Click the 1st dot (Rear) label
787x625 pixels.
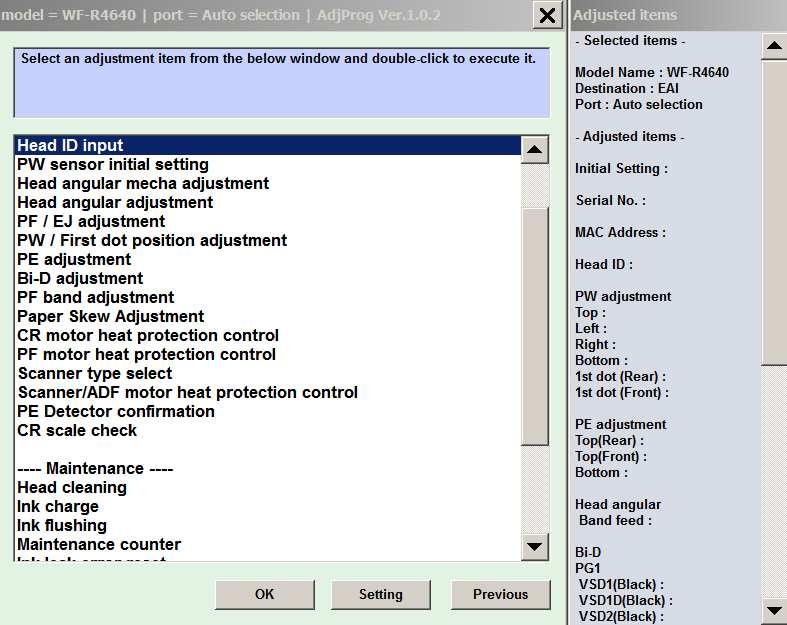(620, 377)
